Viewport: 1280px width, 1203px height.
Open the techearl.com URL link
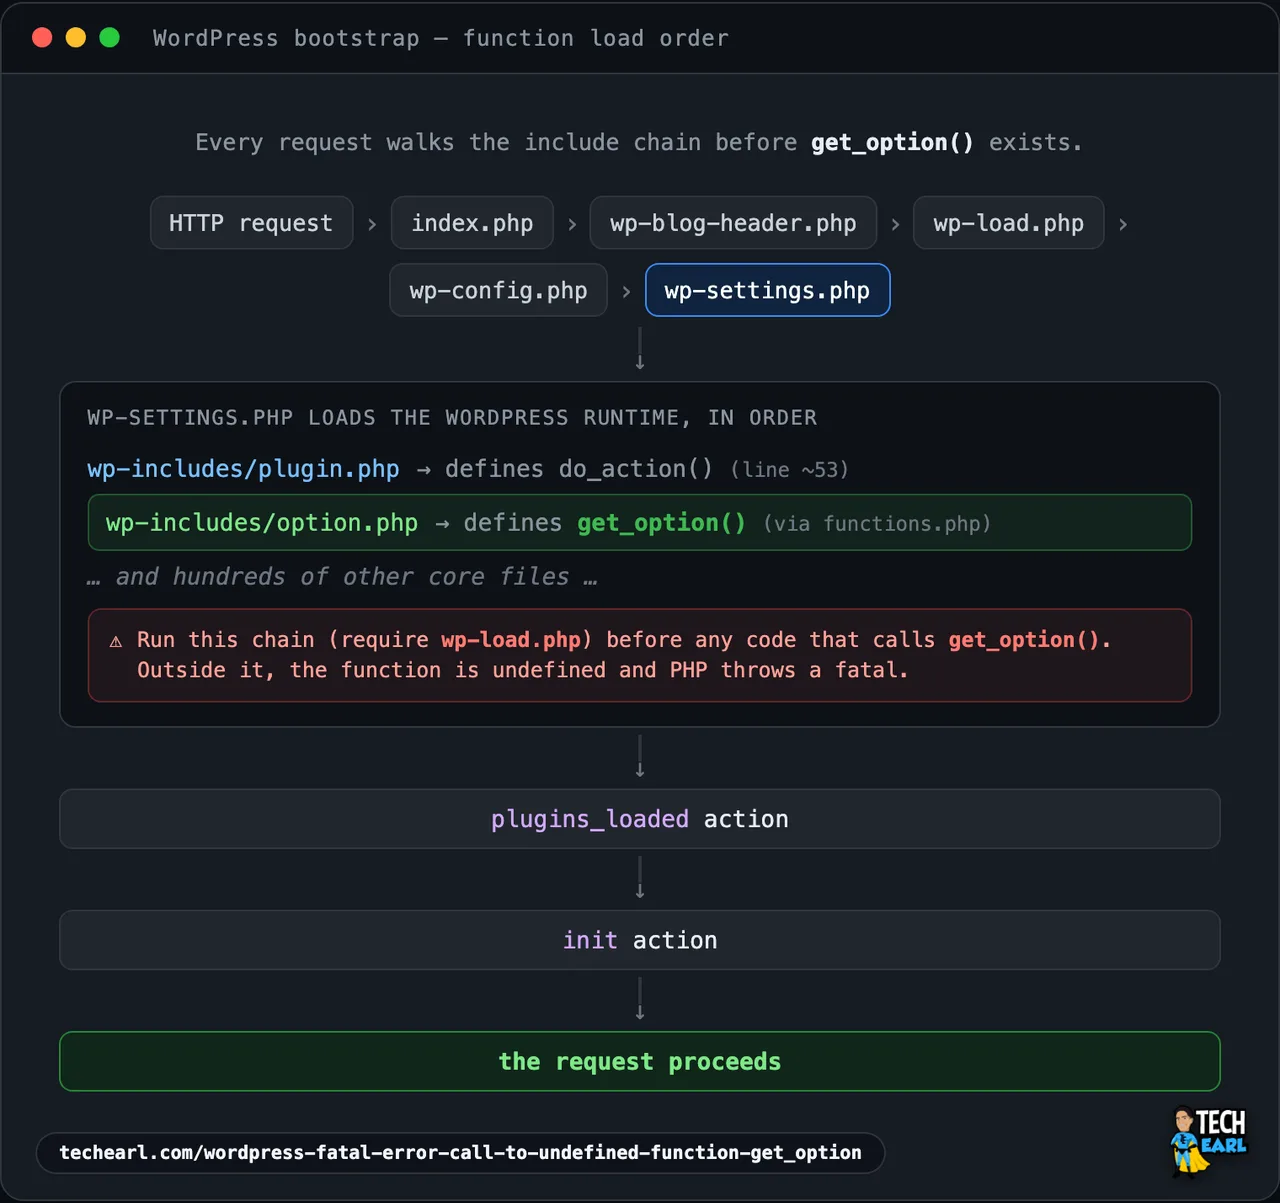460,1152
